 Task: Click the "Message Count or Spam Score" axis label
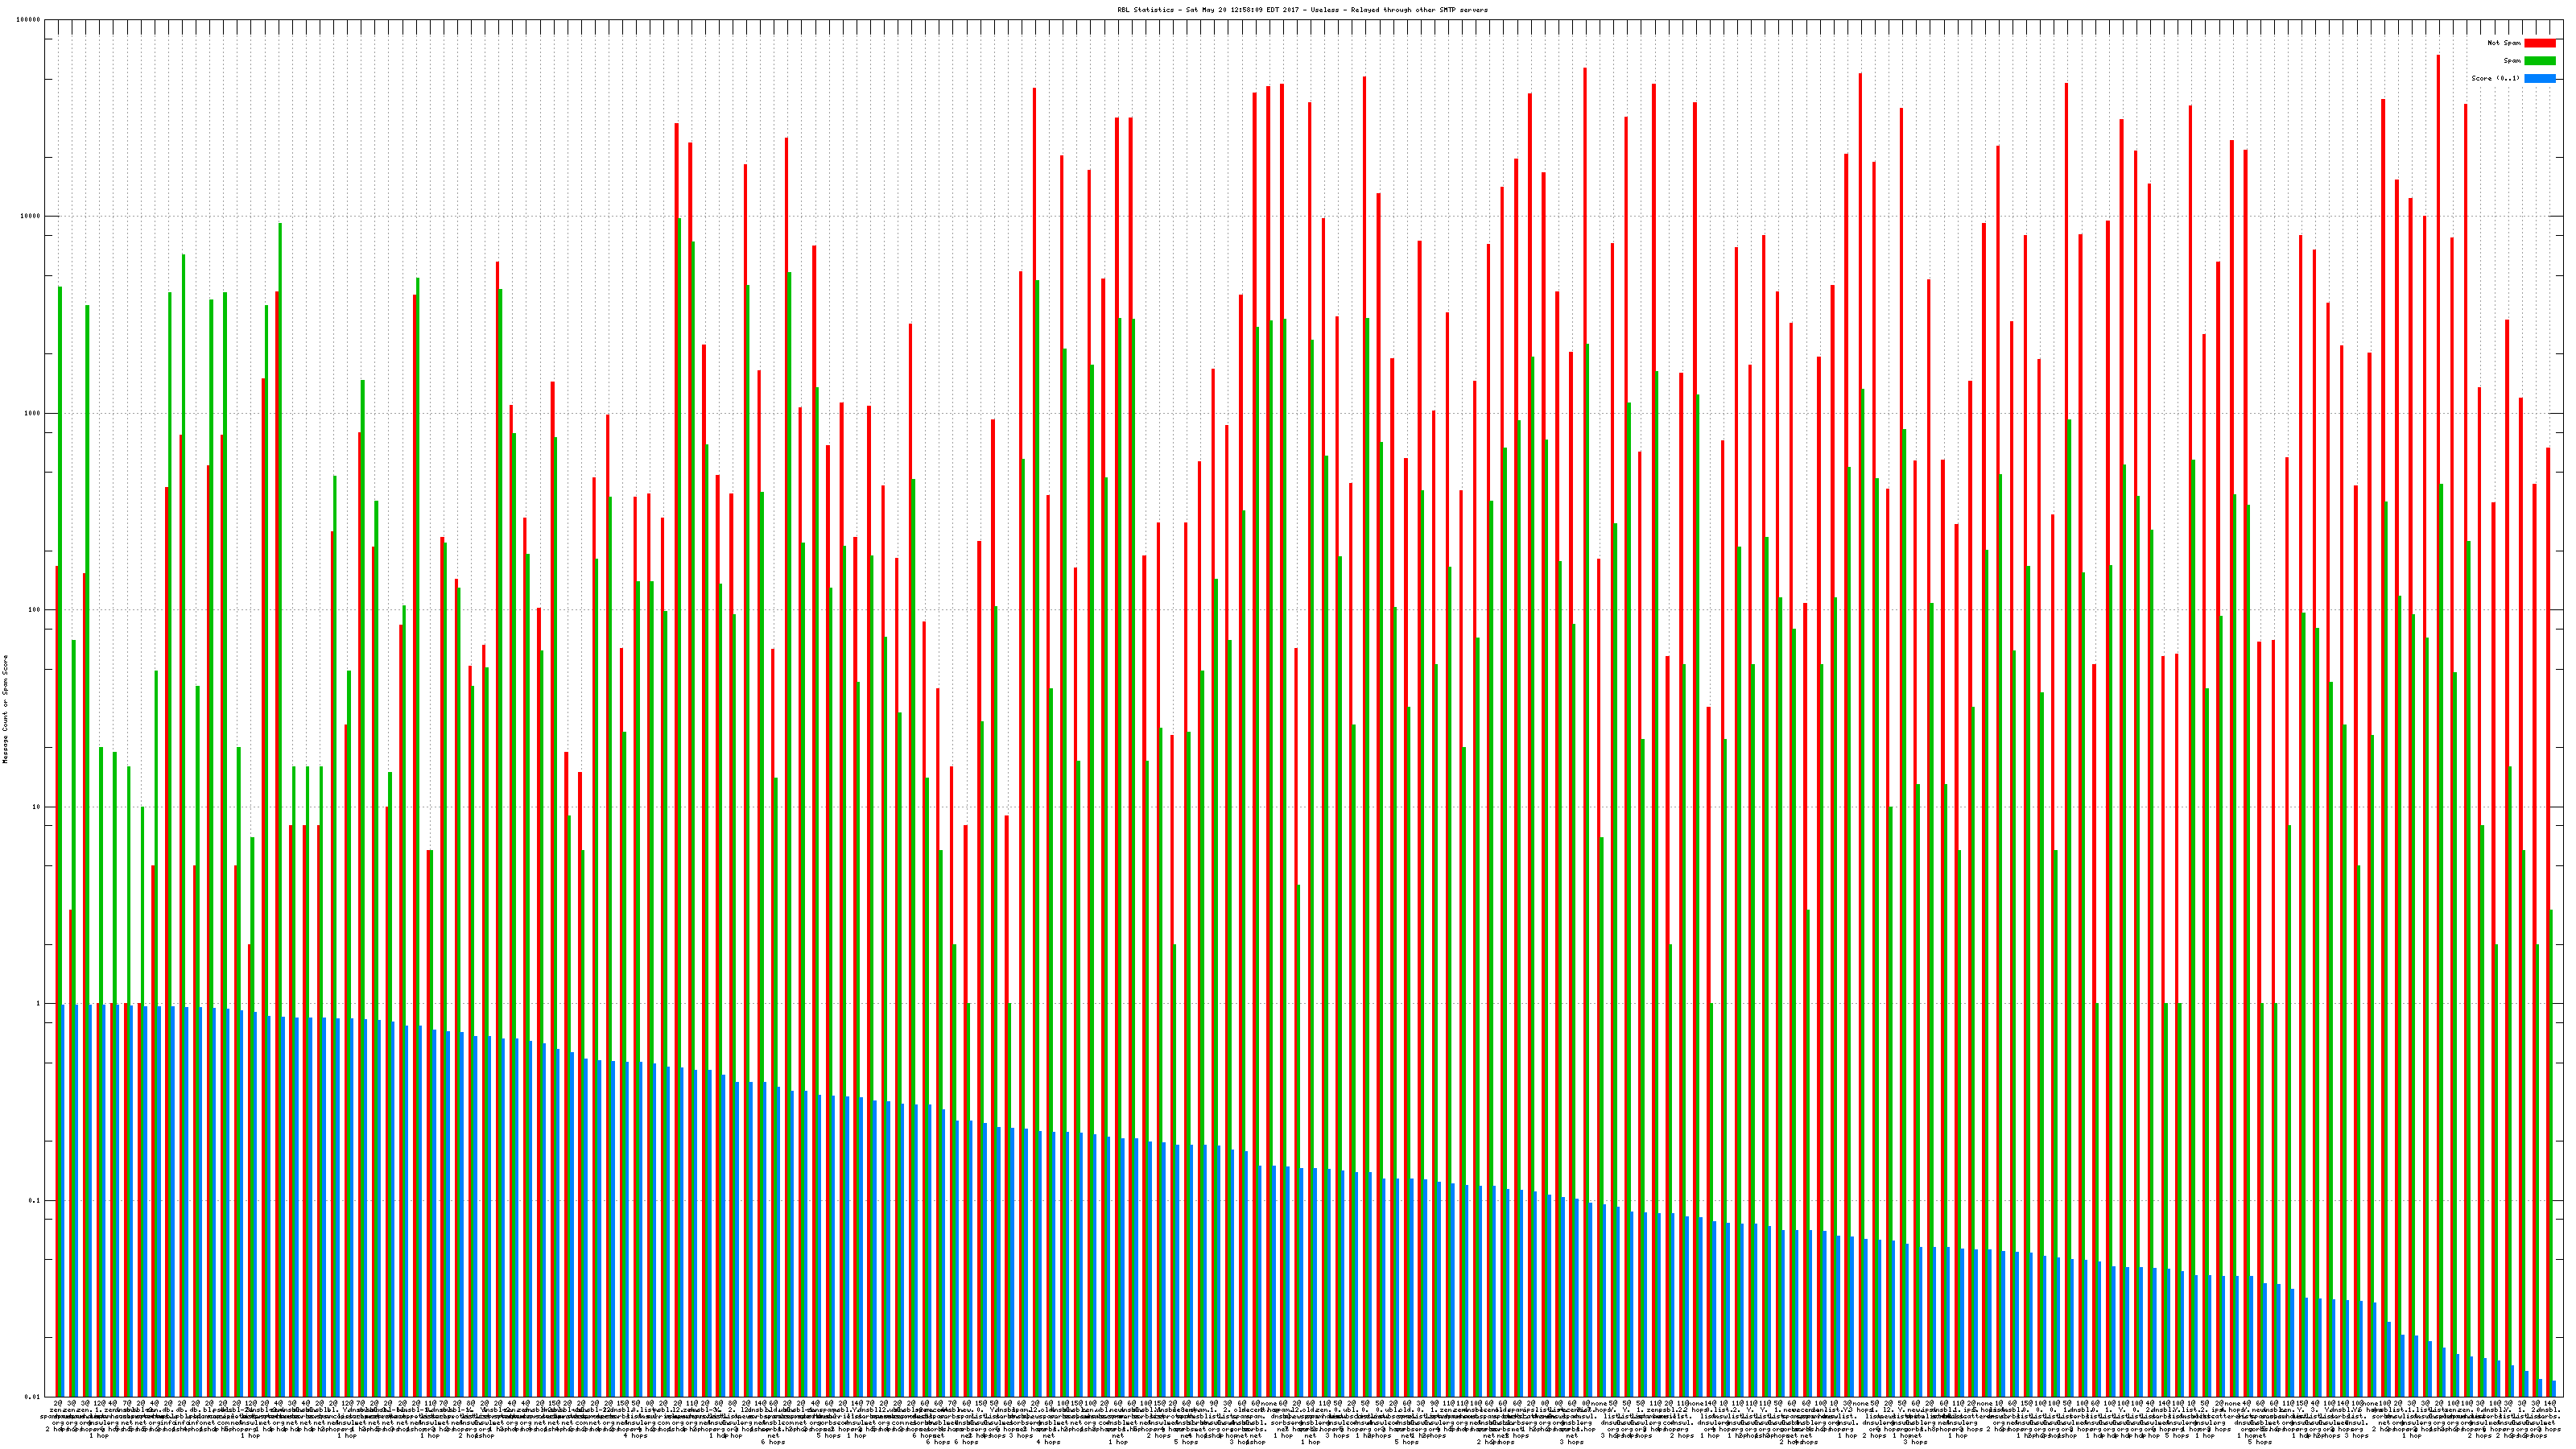(5, 709)
